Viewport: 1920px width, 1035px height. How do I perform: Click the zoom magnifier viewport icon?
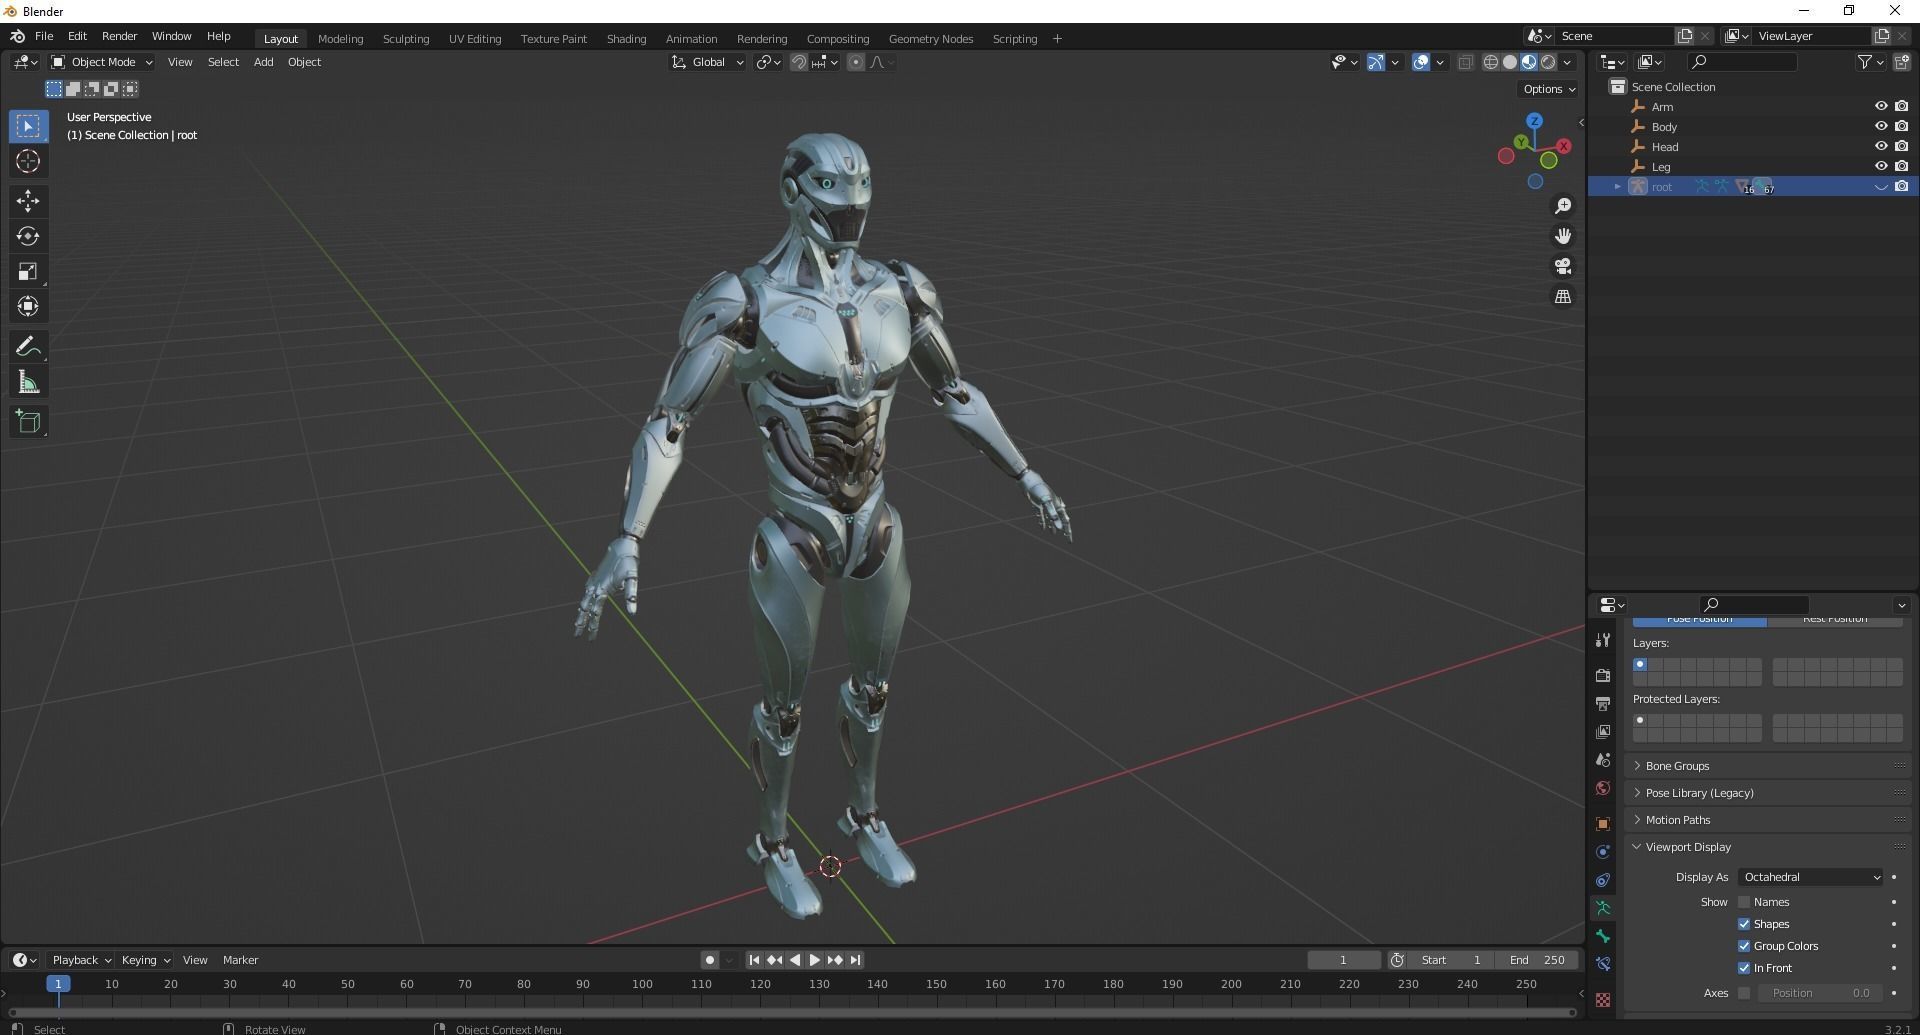1563,206
